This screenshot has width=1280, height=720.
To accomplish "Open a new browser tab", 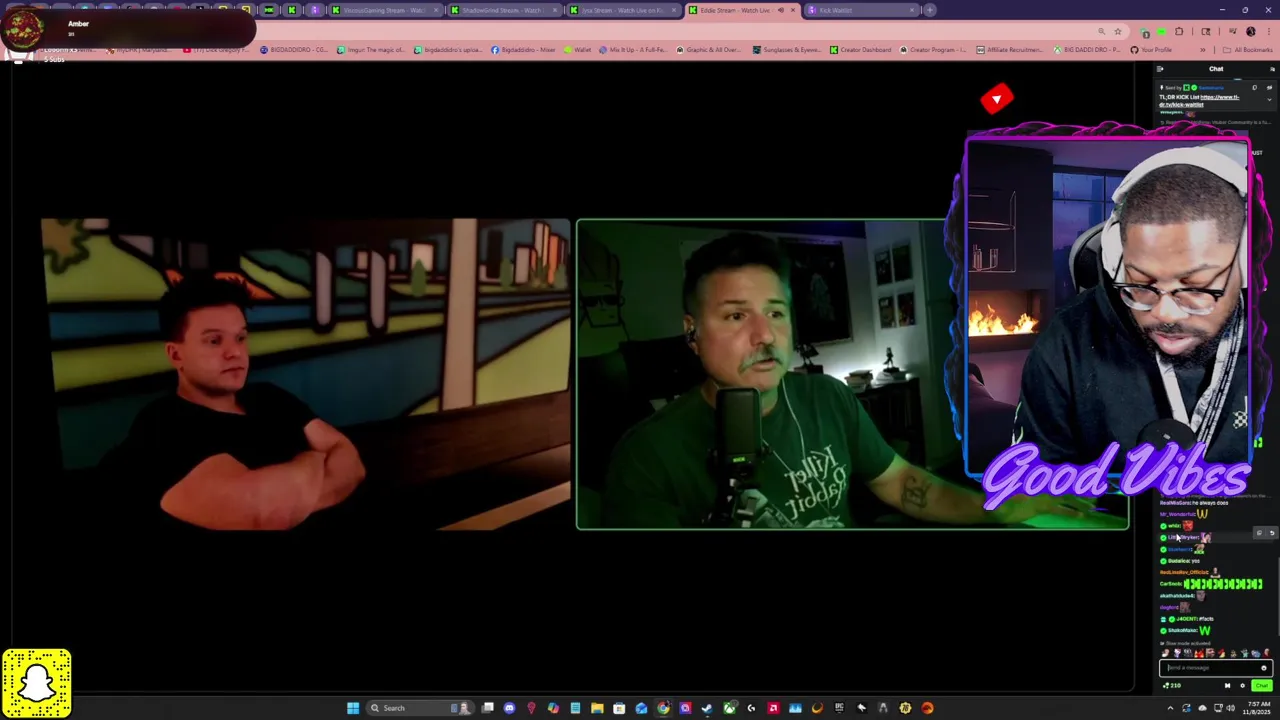I will (x=930, y=10).
